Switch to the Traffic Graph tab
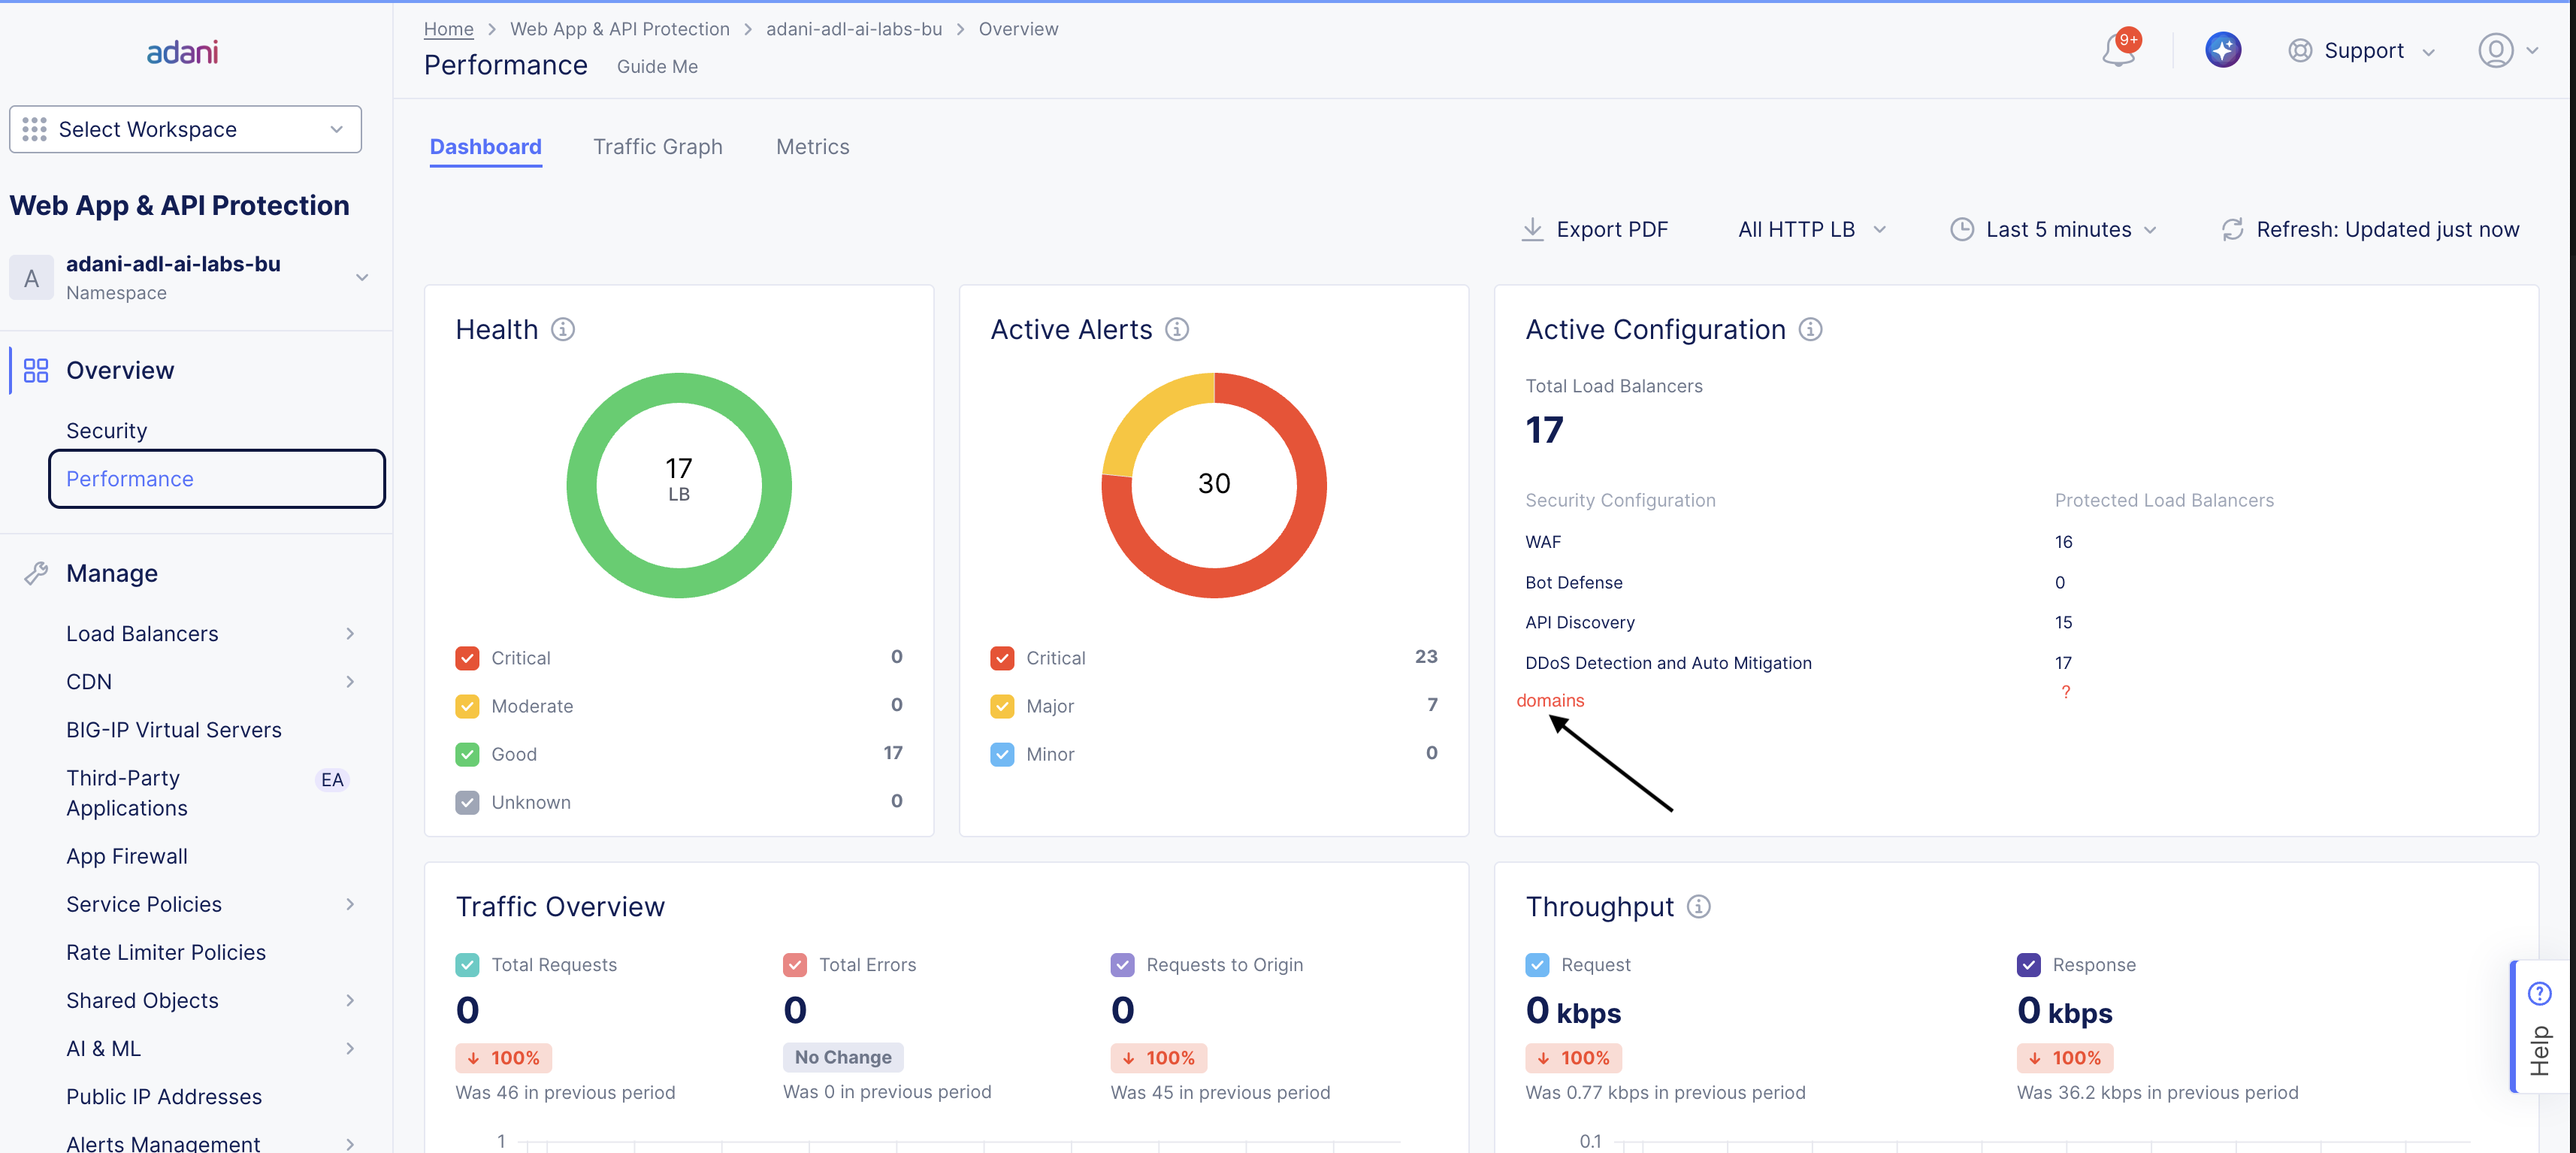2576x1153 pixels. pos(657,147)
